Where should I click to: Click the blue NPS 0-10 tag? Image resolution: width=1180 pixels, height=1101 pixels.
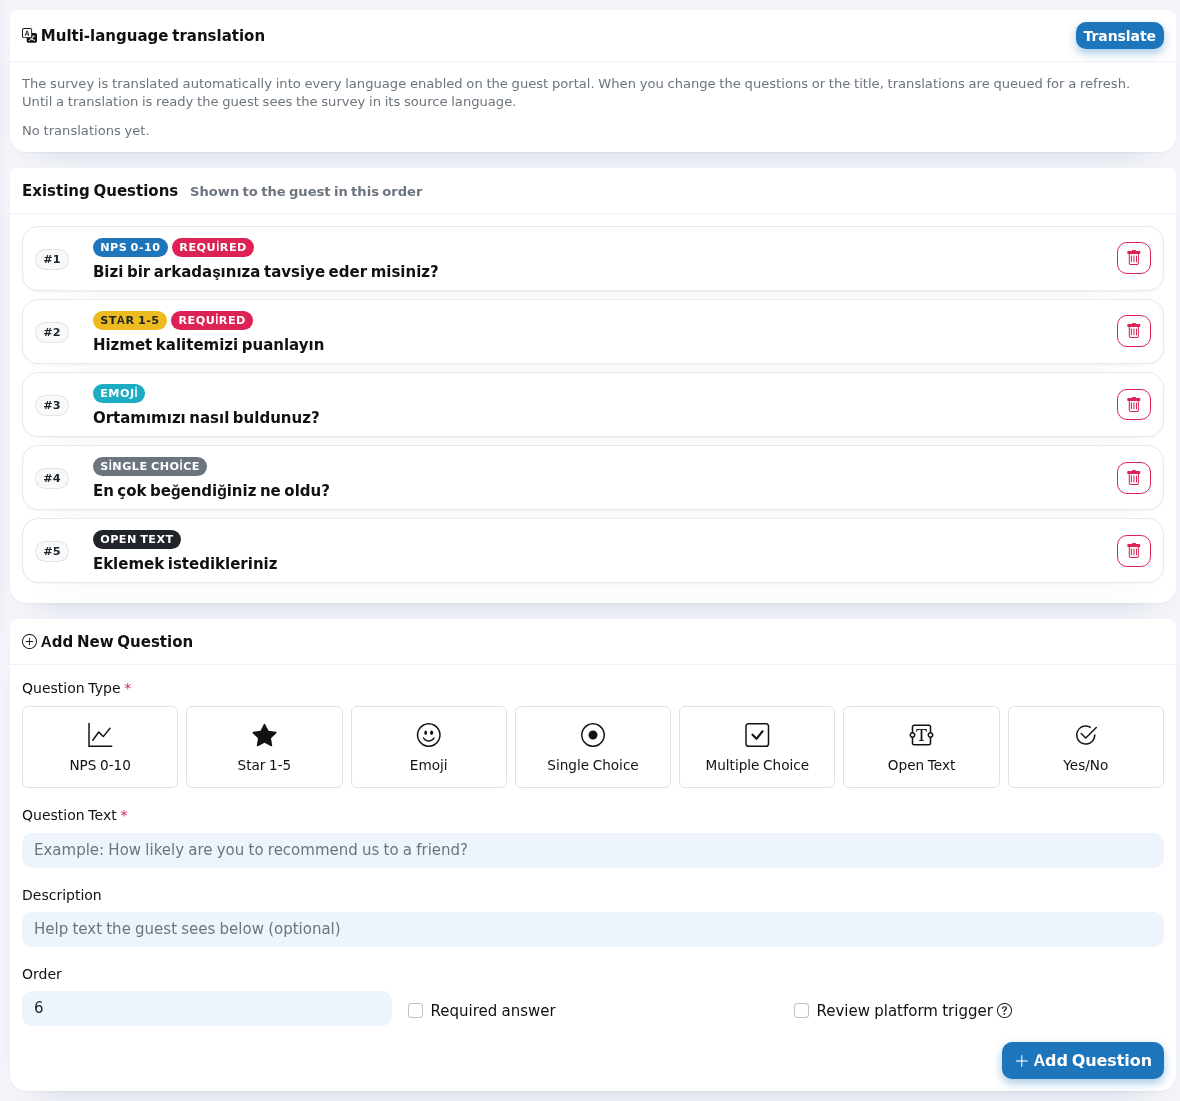(x=130, y=247)
